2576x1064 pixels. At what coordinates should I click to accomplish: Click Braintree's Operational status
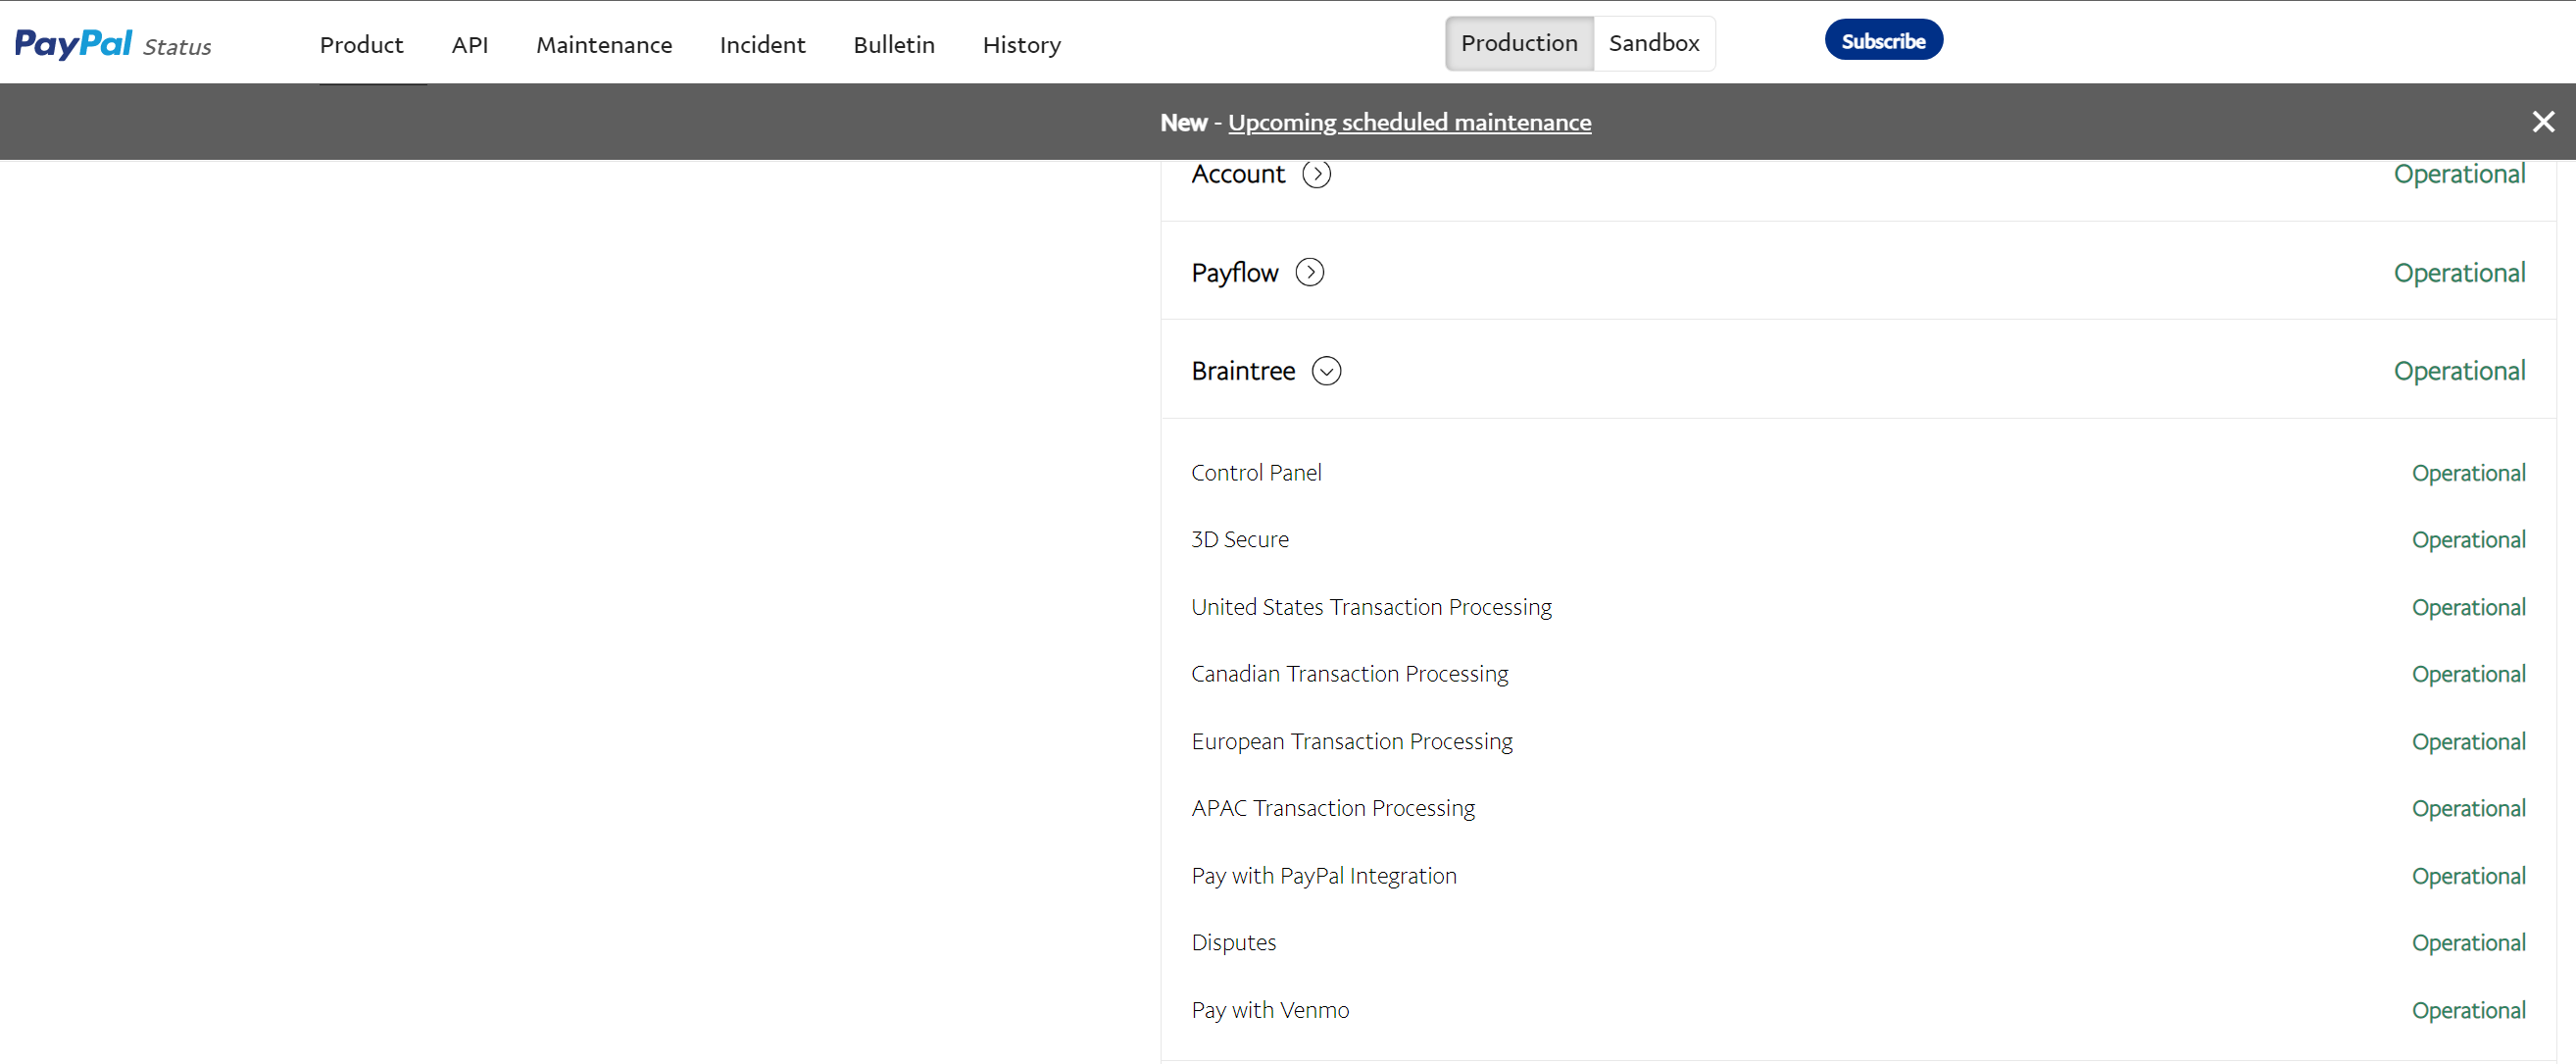point(2459,371)
